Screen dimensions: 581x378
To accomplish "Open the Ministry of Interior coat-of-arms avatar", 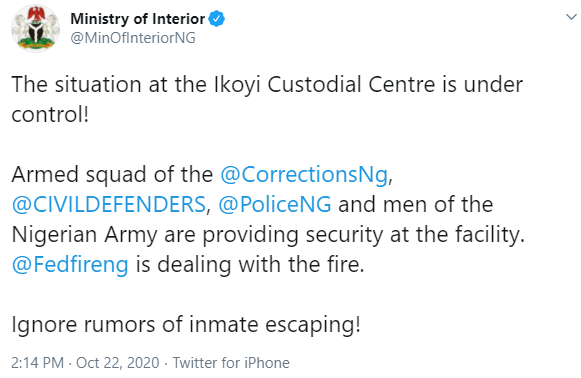I will tap(35, 28).
